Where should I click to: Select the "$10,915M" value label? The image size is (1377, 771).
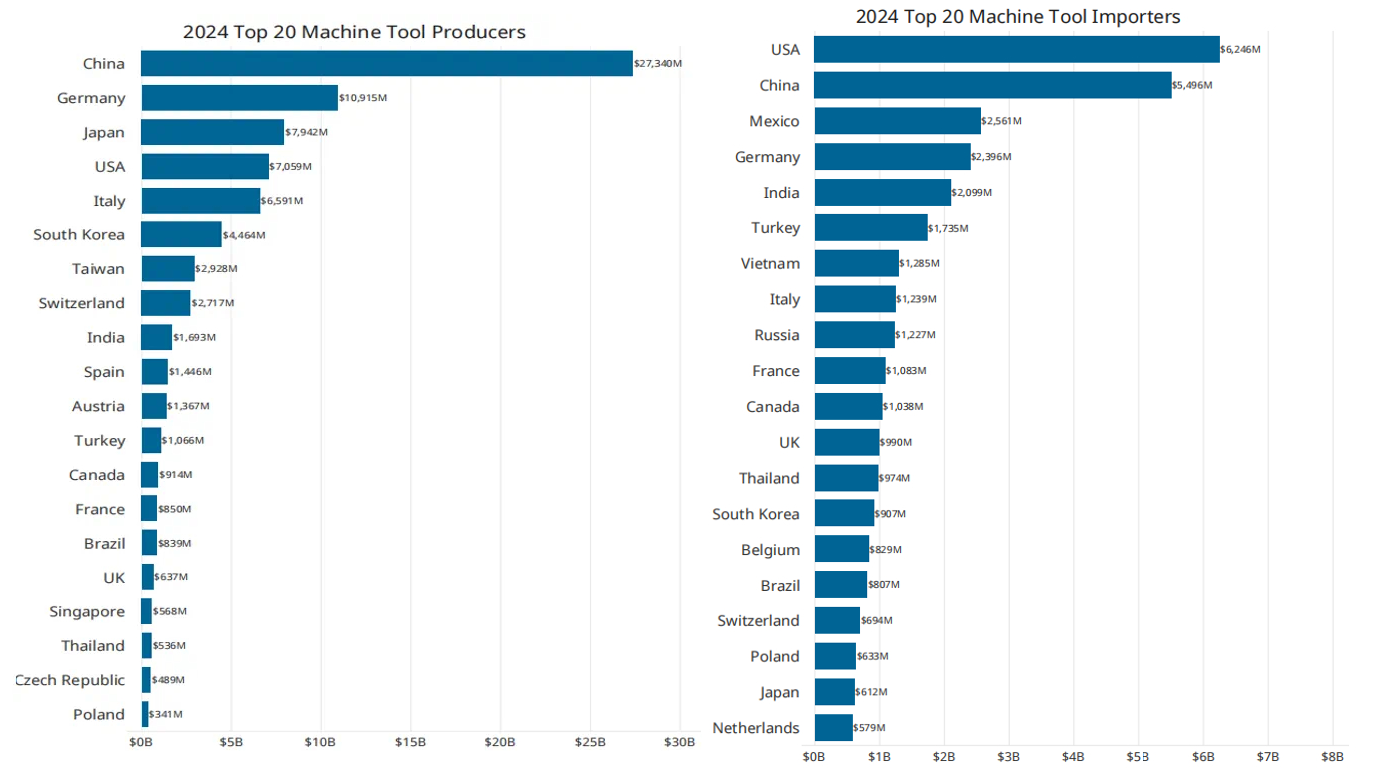click(363, 98)
